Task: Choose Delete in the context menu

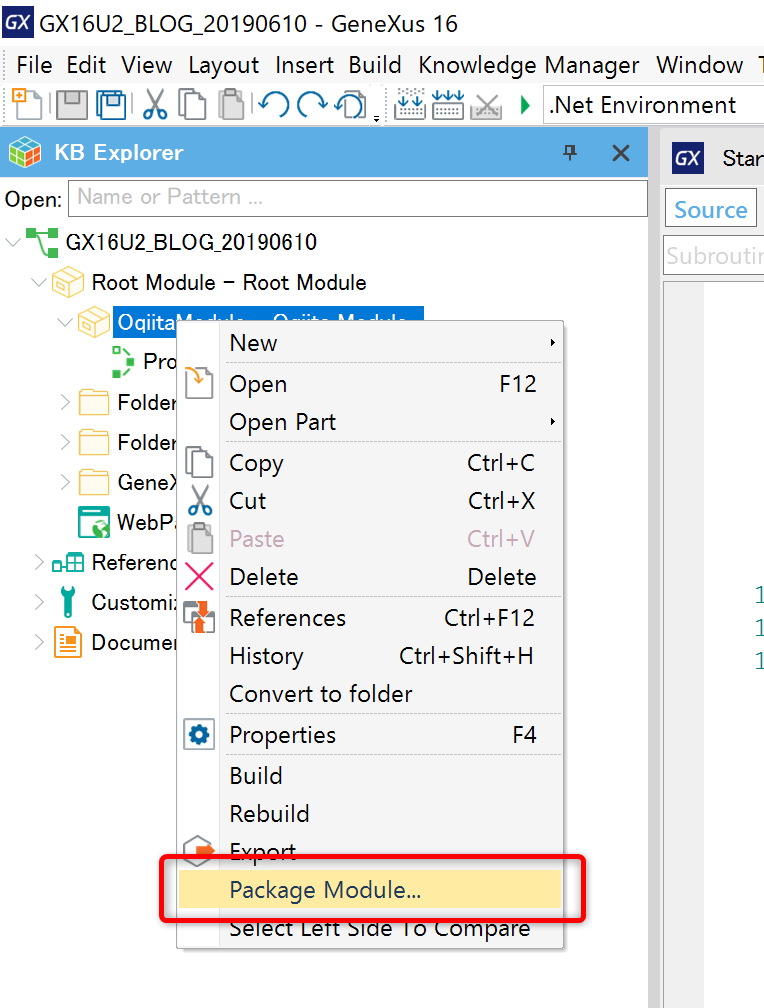Action: click(370, 577)
